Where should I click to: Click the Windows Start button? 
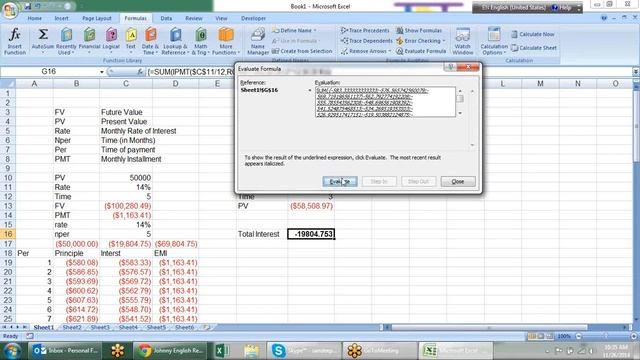[x=12, y=351]
